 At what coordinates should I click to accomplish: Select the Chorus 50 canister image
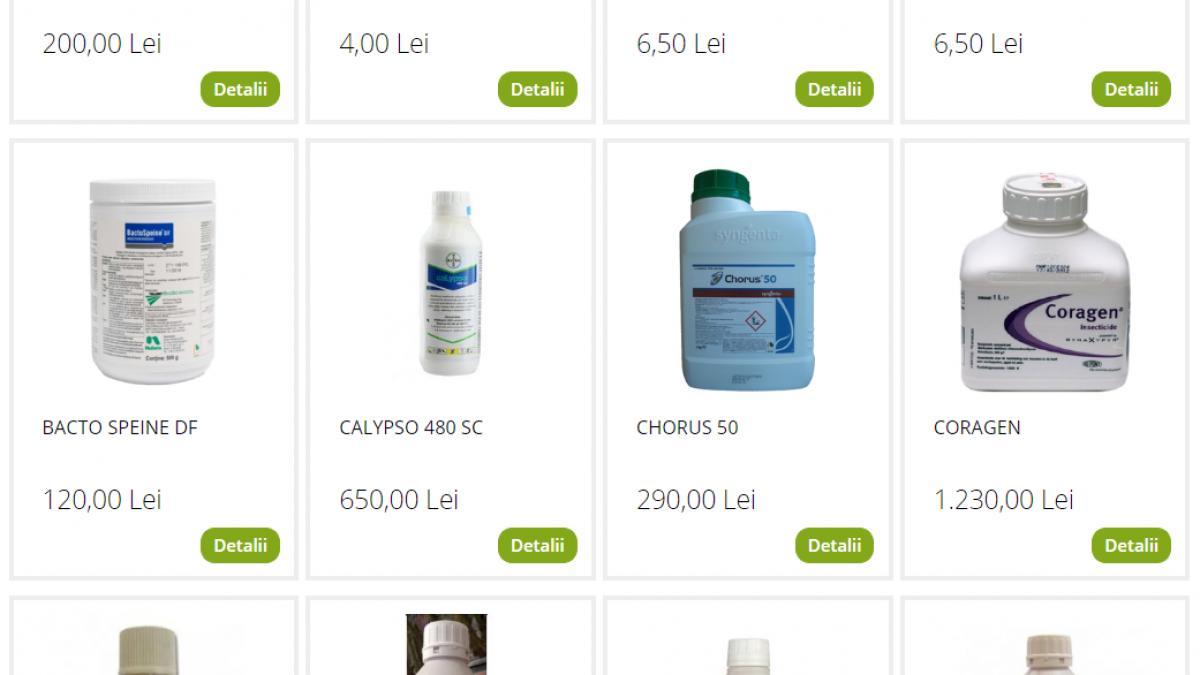(747, 280)
